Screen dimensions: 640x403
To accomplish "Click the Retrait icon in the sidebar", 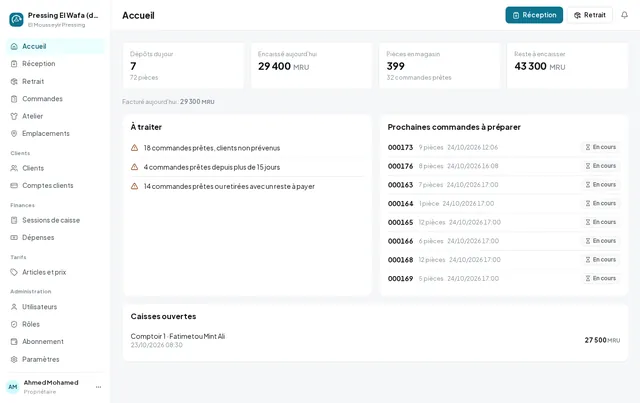I will click(x=14, y=81).
